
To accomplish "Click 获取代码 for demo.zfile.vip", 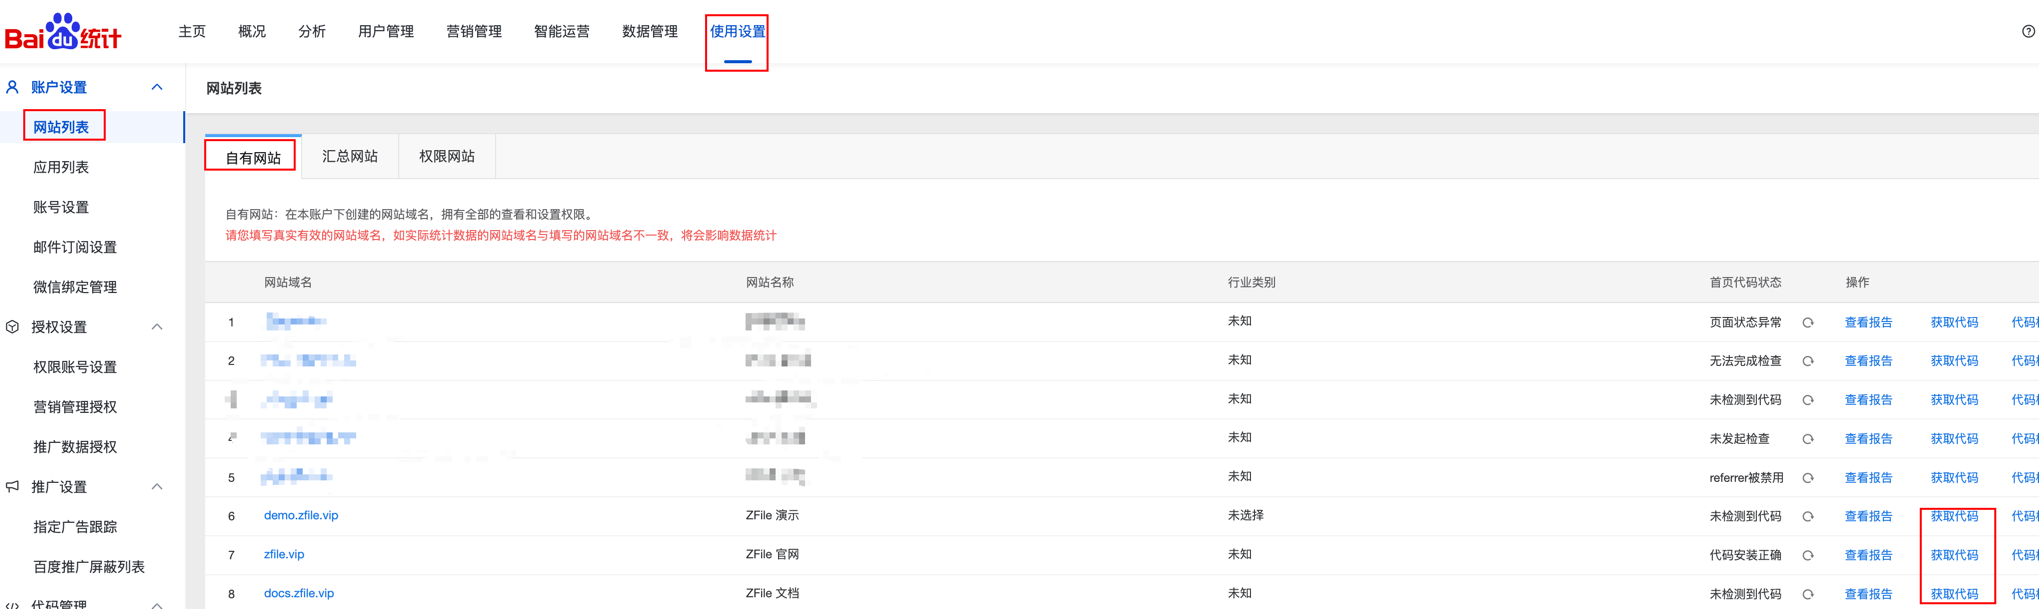I will 1954,517.
